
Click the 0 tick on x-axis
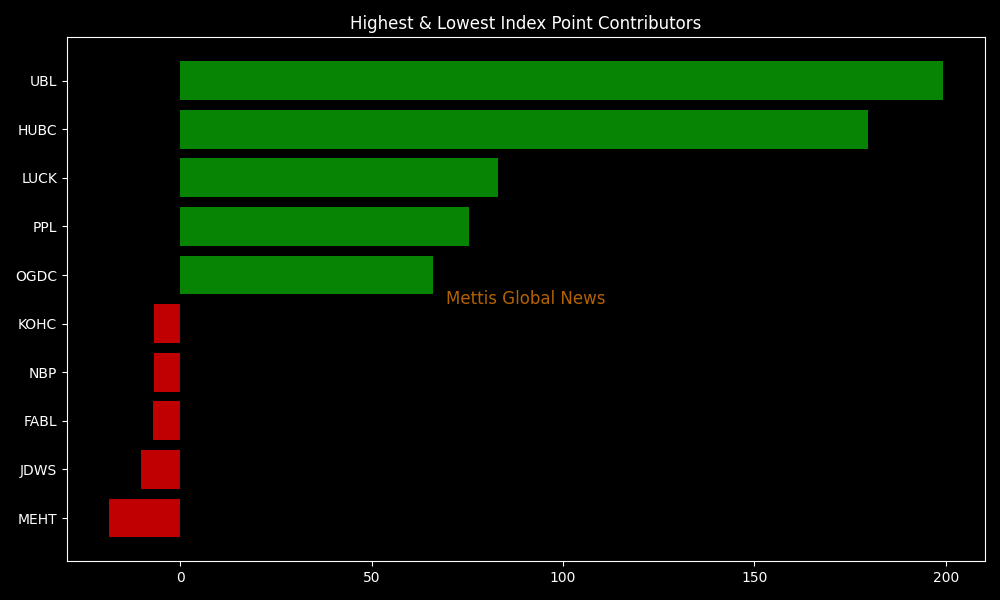click(x=181, y=578)
